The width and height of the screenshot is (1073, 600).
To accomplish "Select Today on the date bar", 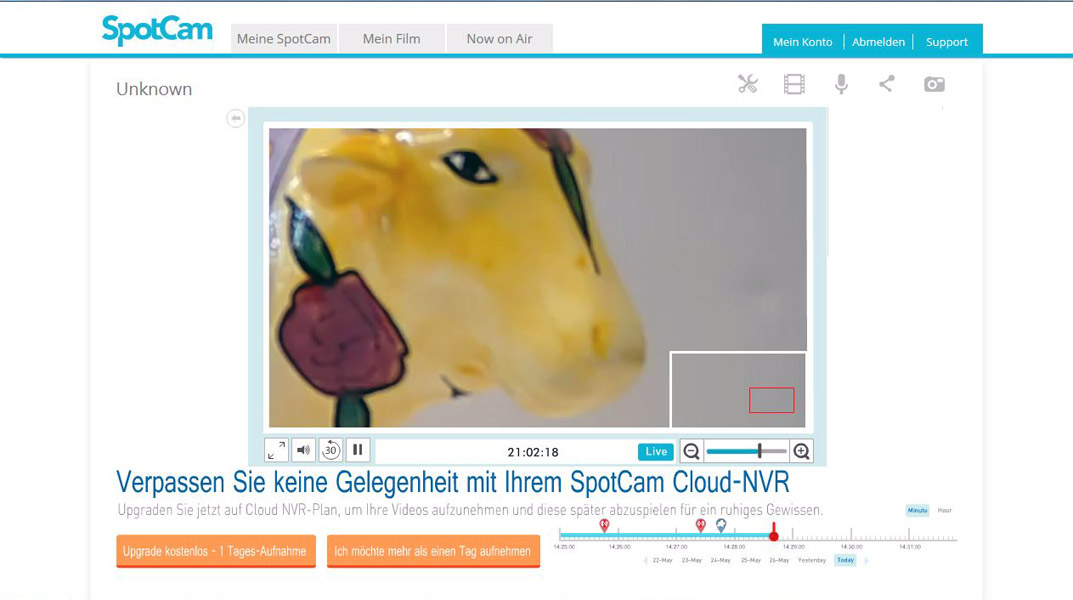I will [x=846, y=560].
